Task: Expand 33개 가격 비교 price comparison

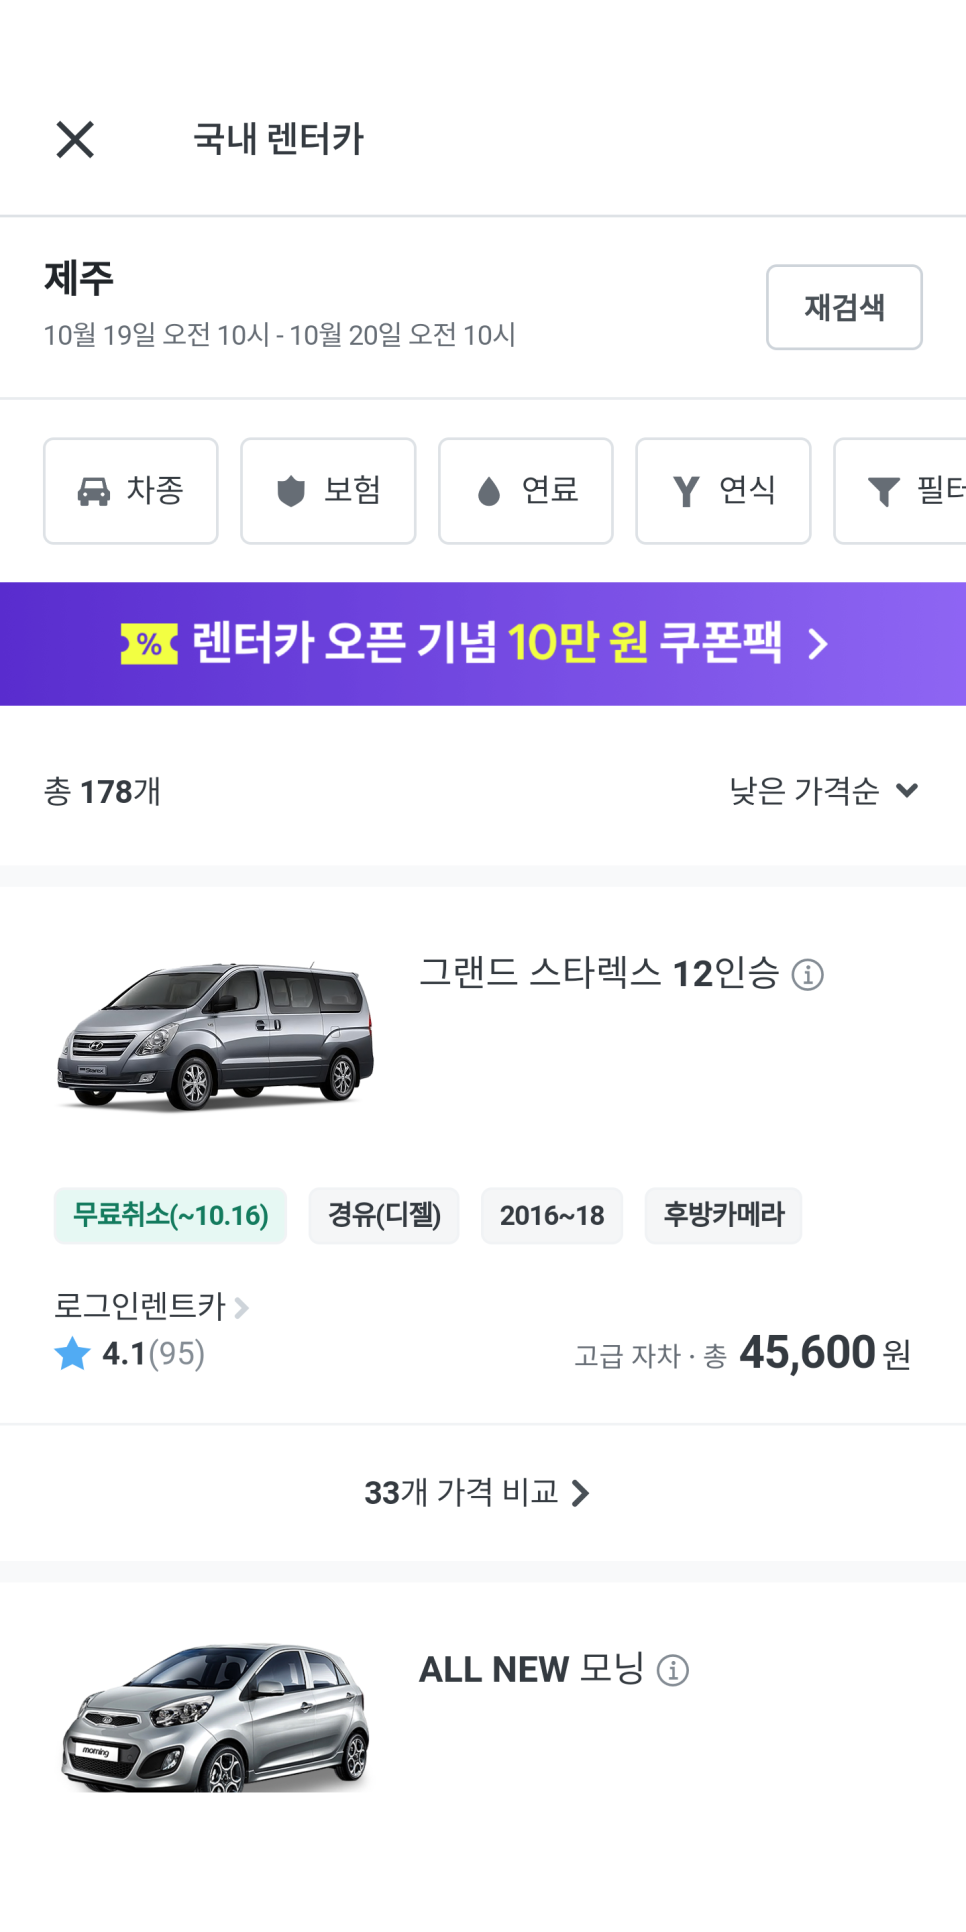Action: [478, 1493]
